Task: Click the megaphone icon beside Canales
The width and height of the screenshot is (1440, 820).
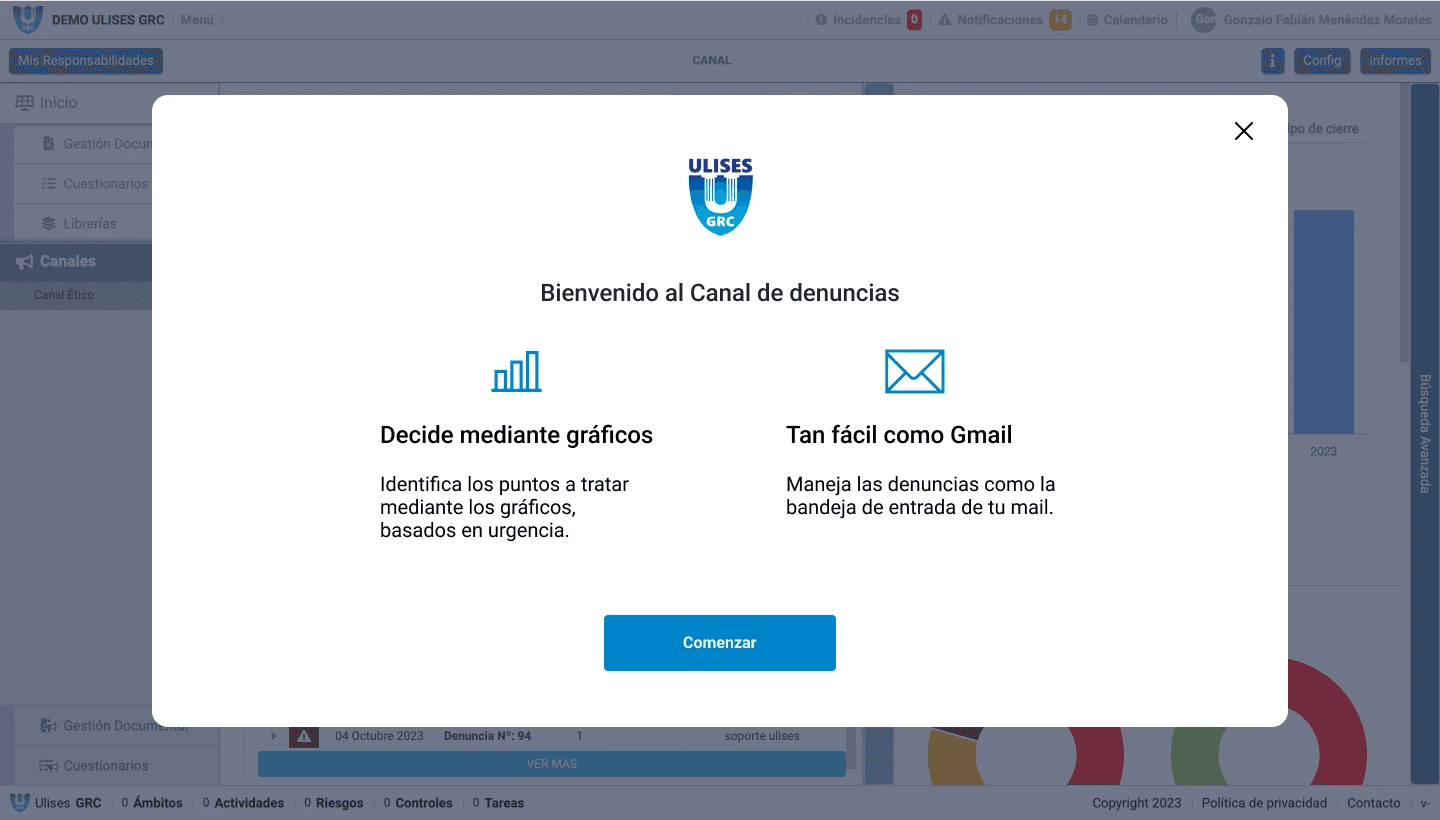Action: point(25,262)
